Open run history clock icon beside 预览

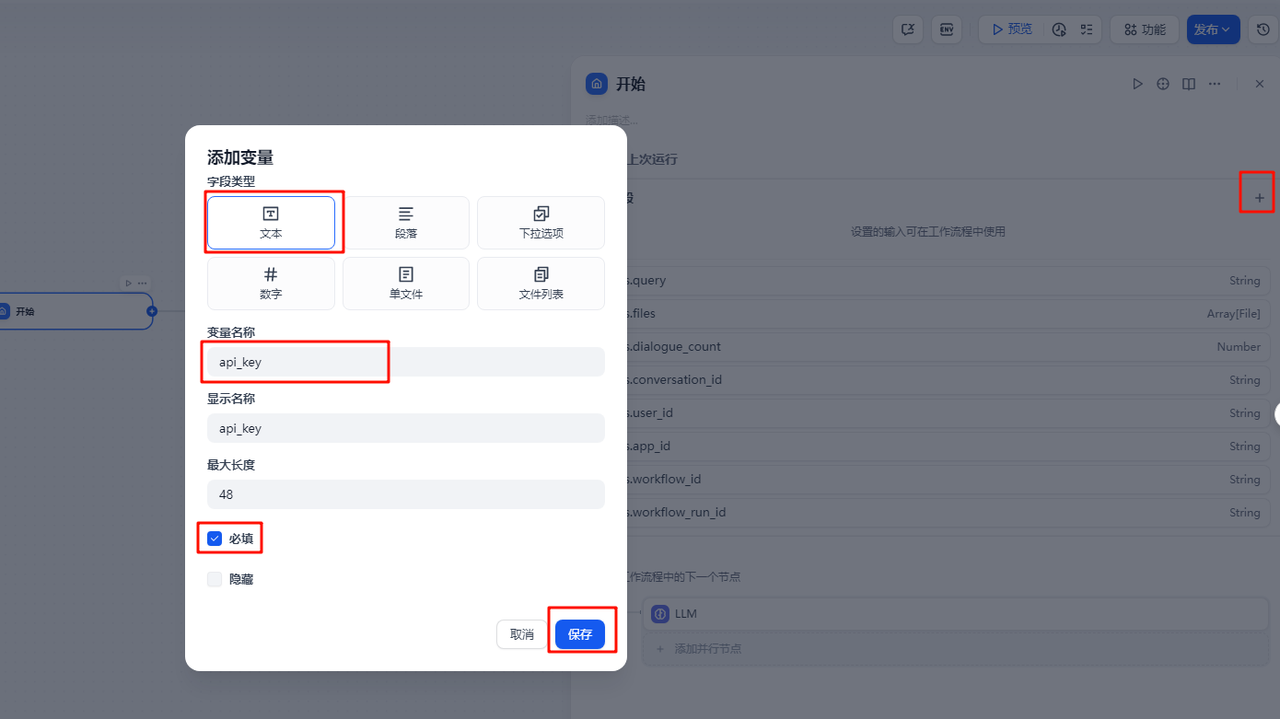[x=1059, y=30]
